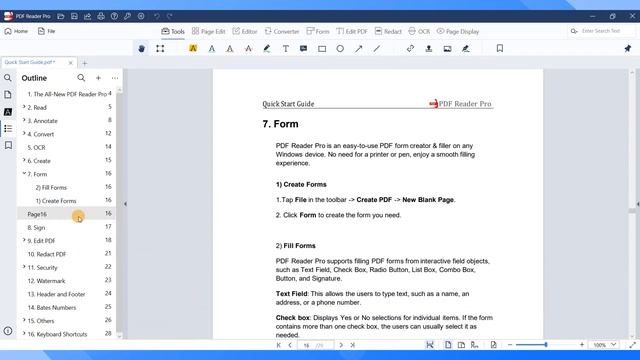
Task: Expand the 15. Others outline item
Action: (x=24, y=320)
